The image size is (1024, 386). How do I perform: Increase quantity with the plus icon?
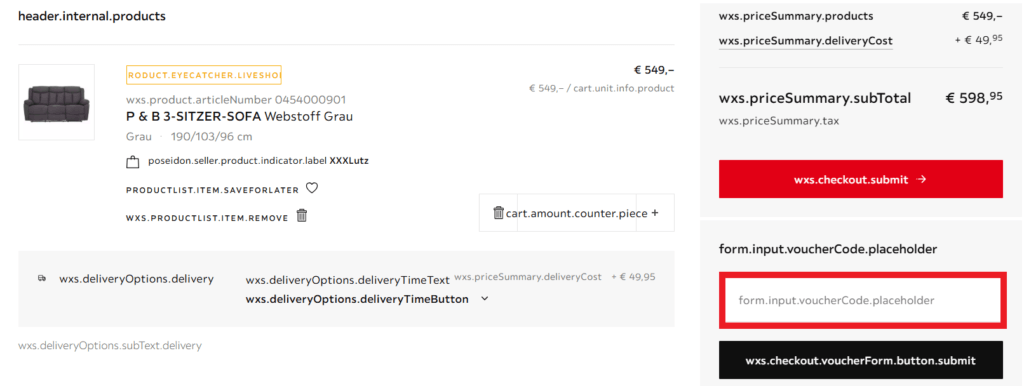tap(655, 213)
